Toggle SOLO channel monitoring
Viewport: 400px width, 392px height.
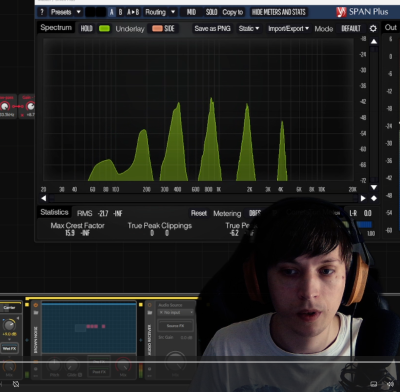click(211, 12)
